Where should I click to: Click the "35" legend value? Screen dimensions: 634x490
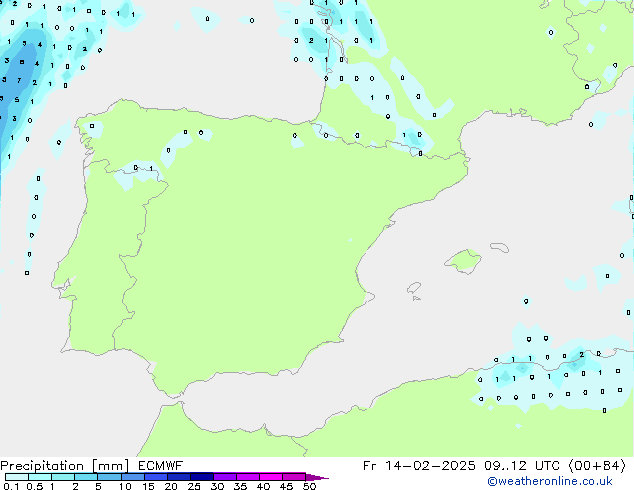[240, 486]
